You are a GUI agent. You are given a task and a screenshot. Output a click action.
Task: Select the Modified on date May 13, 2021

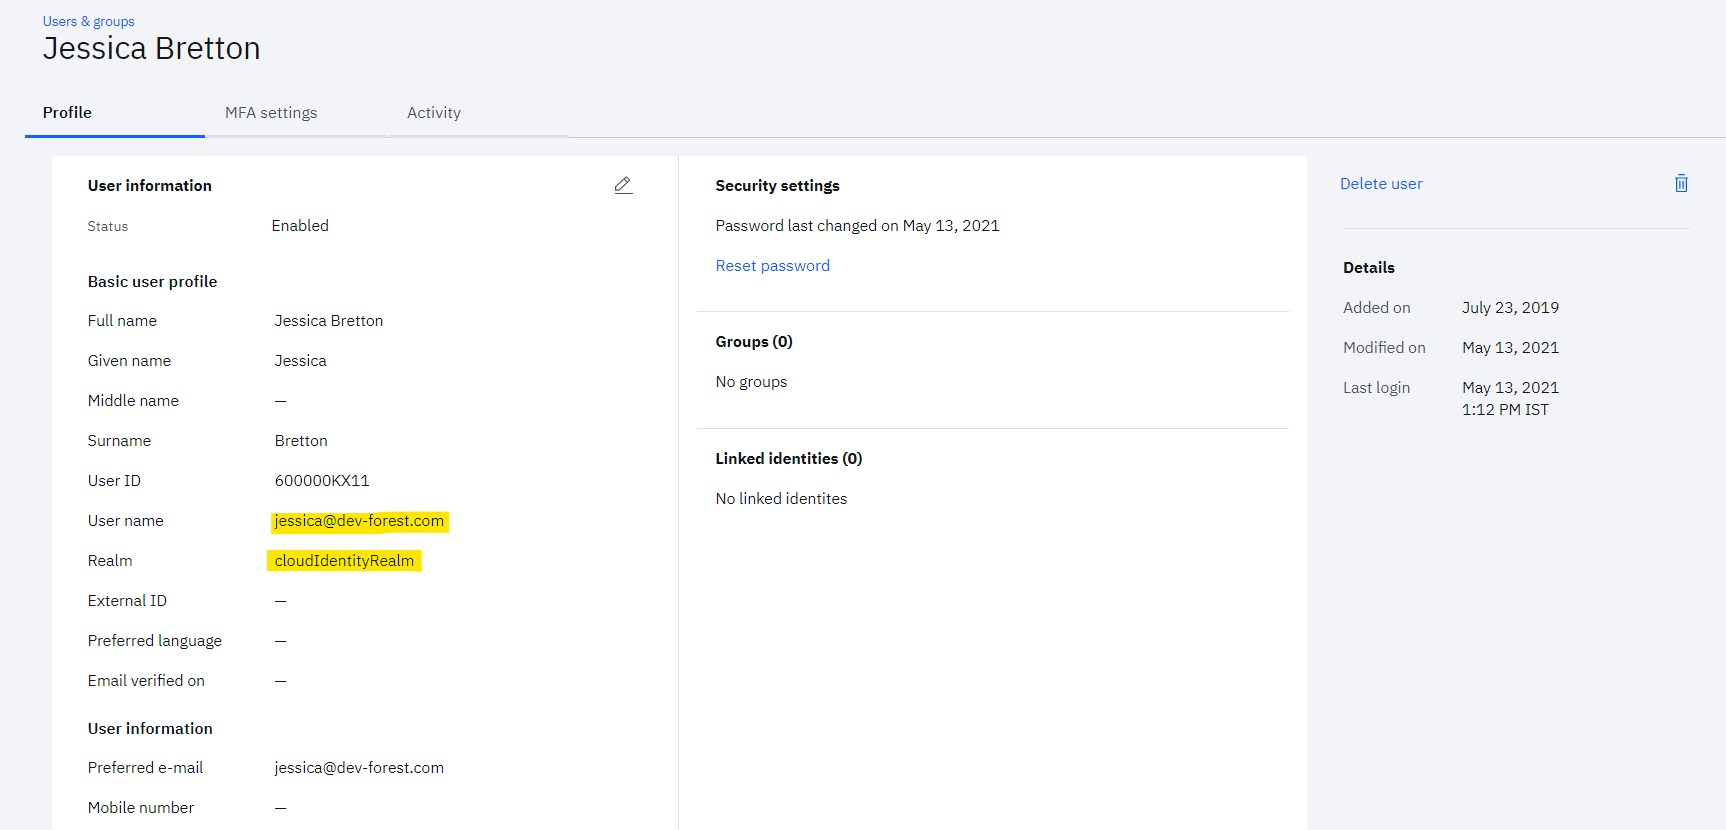click(1510, 348)
